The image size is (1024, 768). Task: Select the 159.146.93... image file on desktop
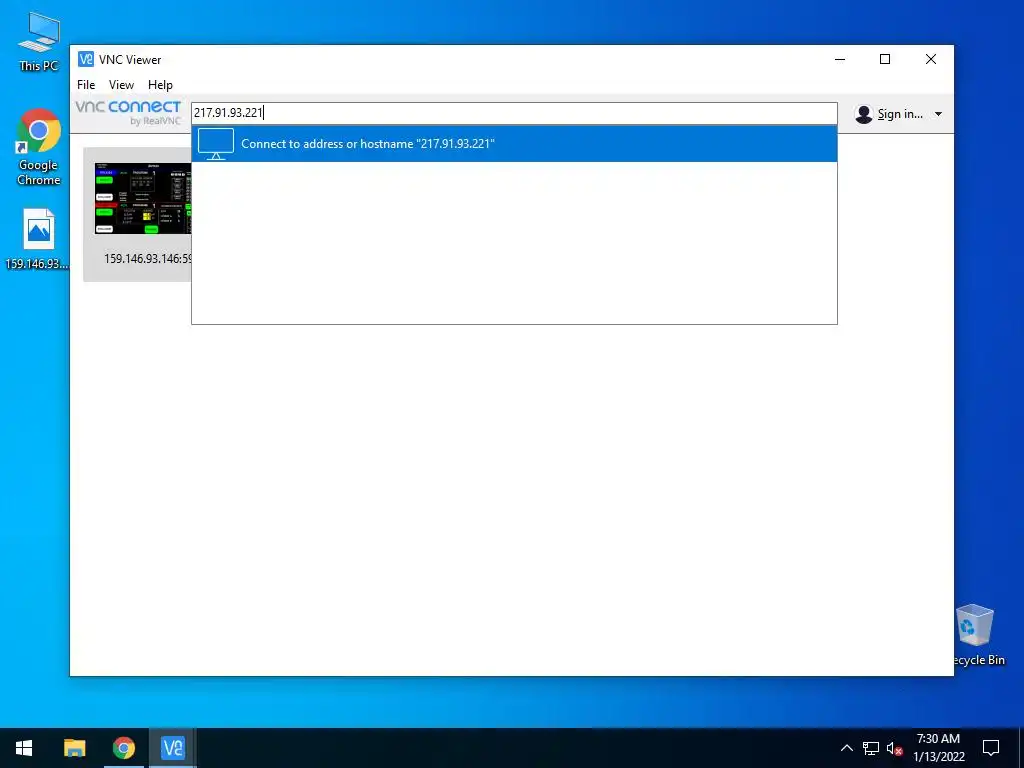pyautogui.click(x=37, y=239)
